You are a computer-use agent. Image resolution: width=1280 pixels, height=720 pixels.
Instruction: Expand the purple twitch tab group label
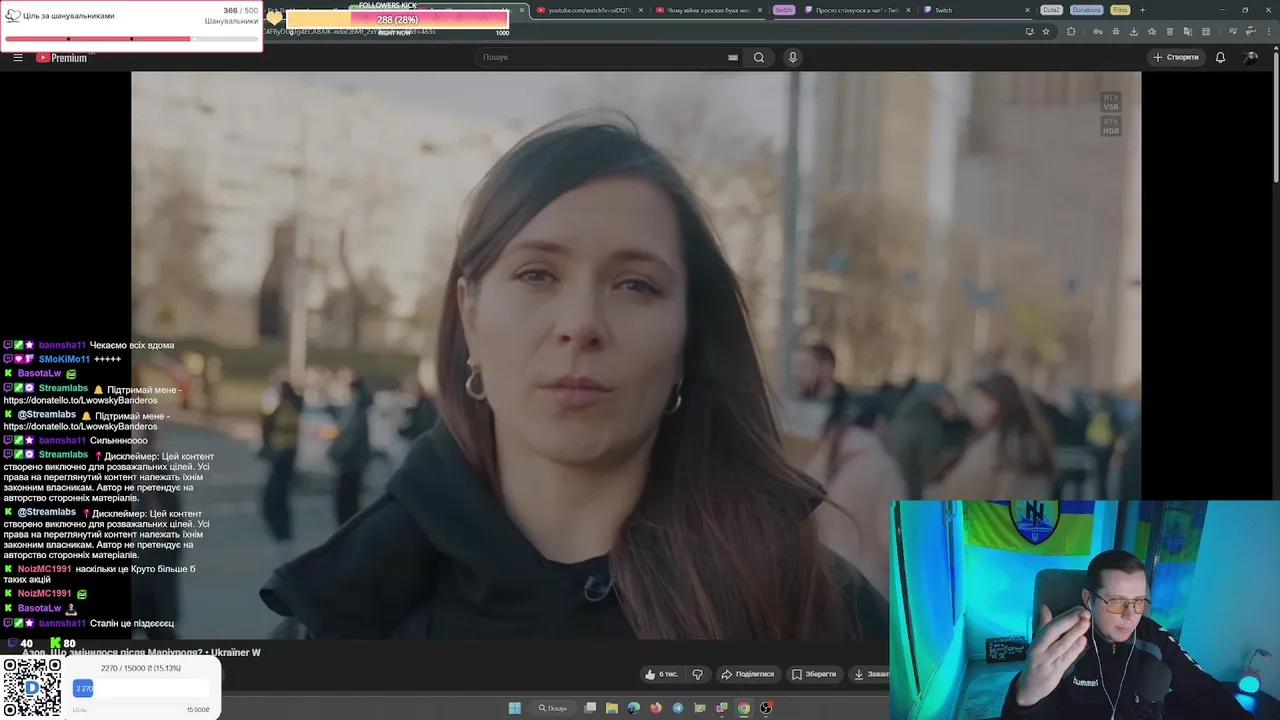[x=784, y=10]
